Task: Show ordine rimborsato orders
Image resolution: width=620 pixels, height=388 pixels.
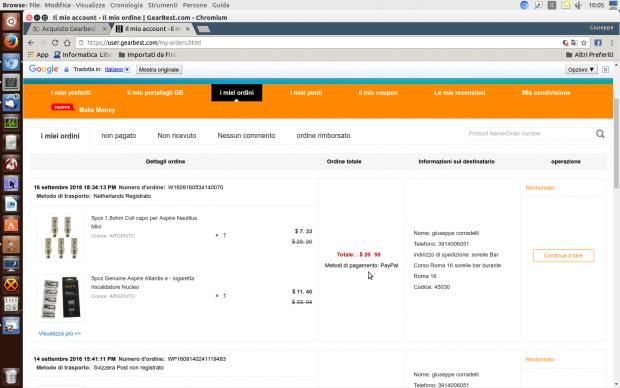Action: click(323, 136)
